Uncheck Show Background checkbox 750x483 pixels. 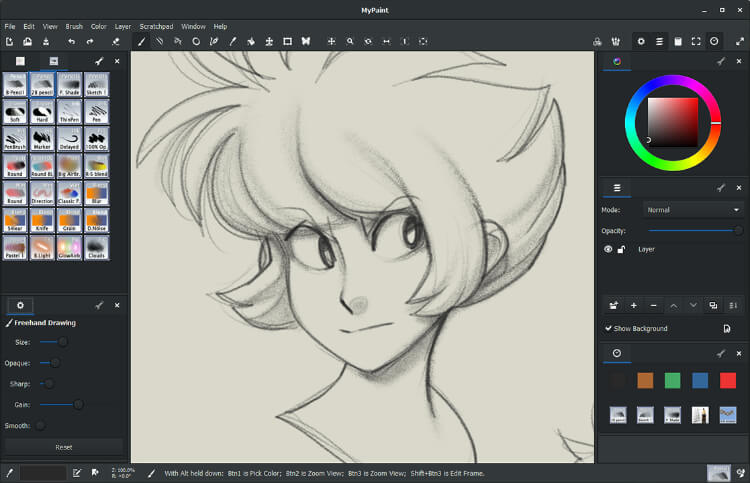609,328
